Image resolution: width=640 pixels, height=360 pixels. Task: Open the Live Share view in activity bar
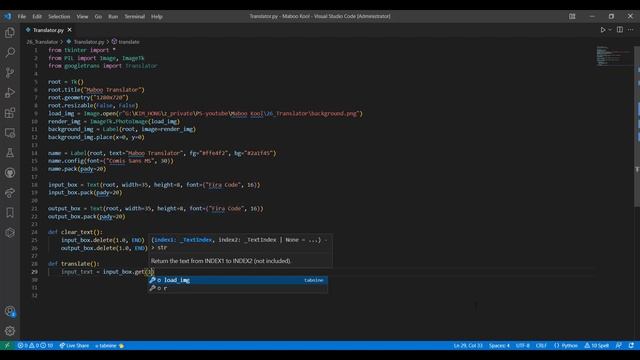10,193
